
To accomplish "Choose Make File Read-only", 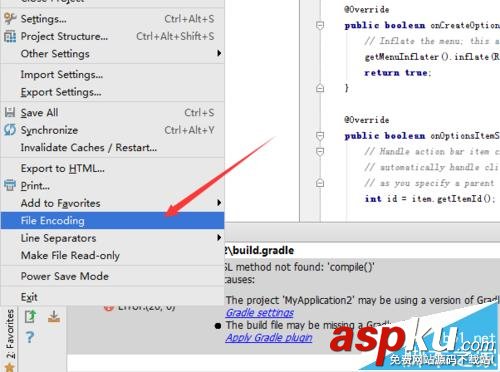I will coord(112,255).
